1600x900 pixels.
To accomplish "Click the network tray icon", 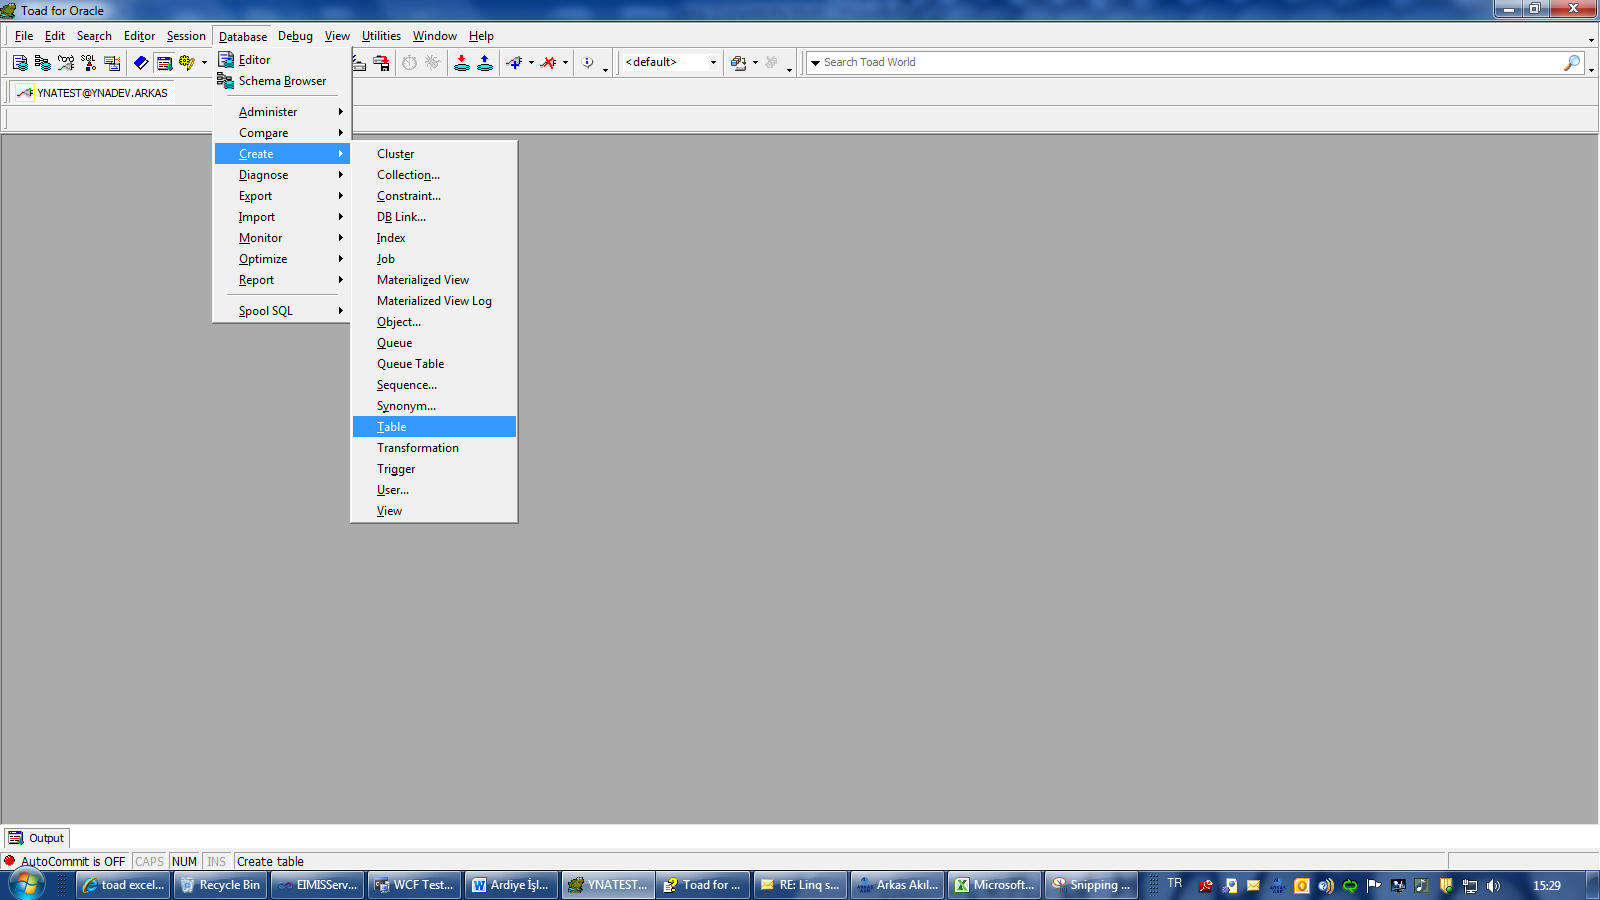I will (1470, 885).
